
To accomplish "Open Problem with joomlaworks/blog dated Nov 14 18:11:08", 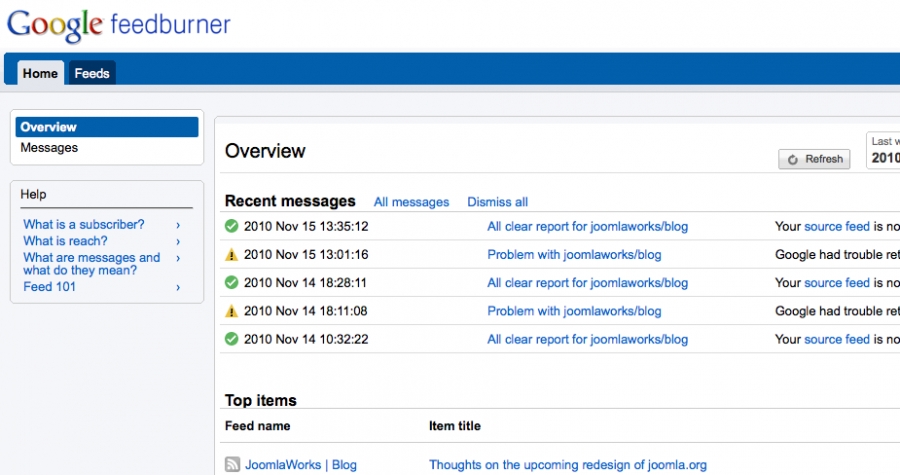I will point(574,311).
